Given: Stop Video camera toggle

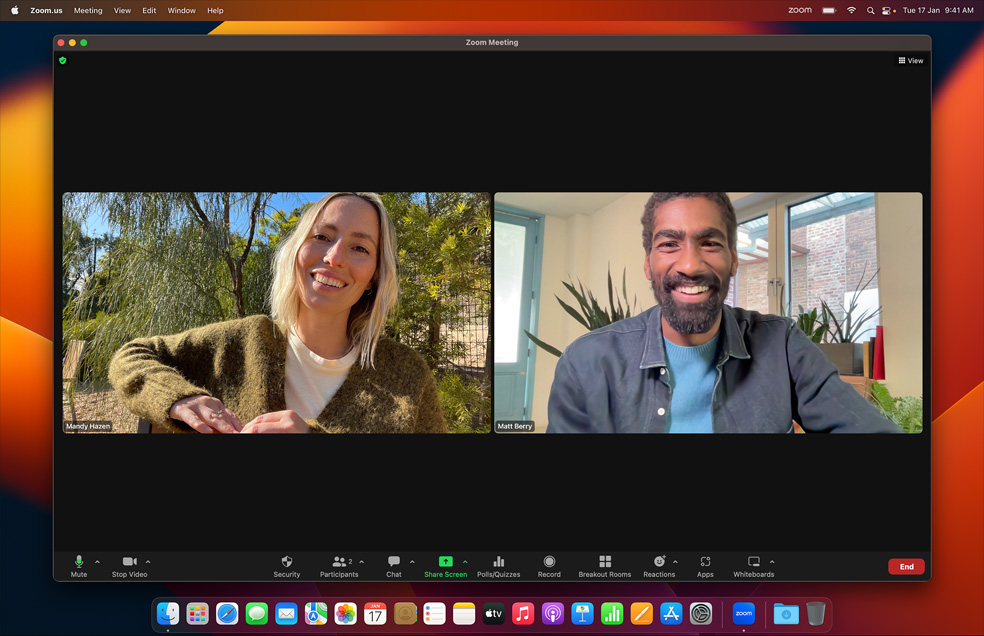Looking at the screenshot, I should 129,565.
